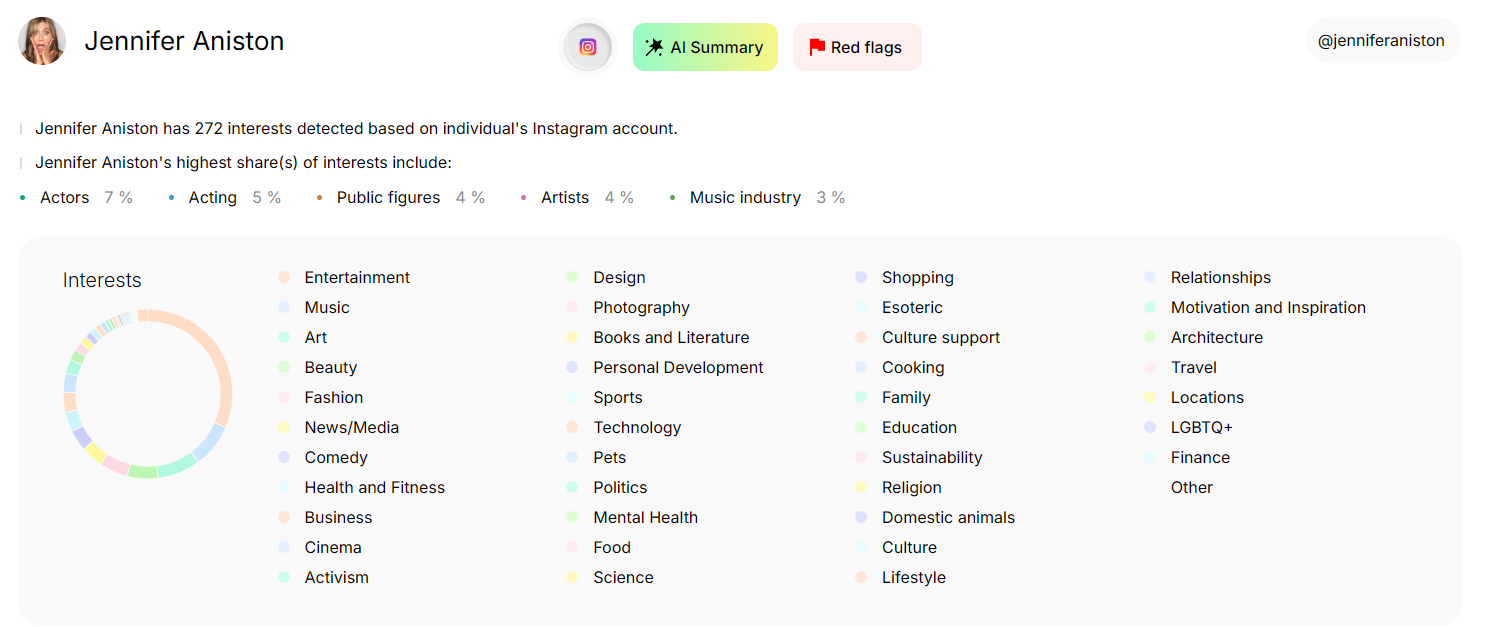1489x627 pixels.
Task: Open the AI Summary panel
Action: 705,47
